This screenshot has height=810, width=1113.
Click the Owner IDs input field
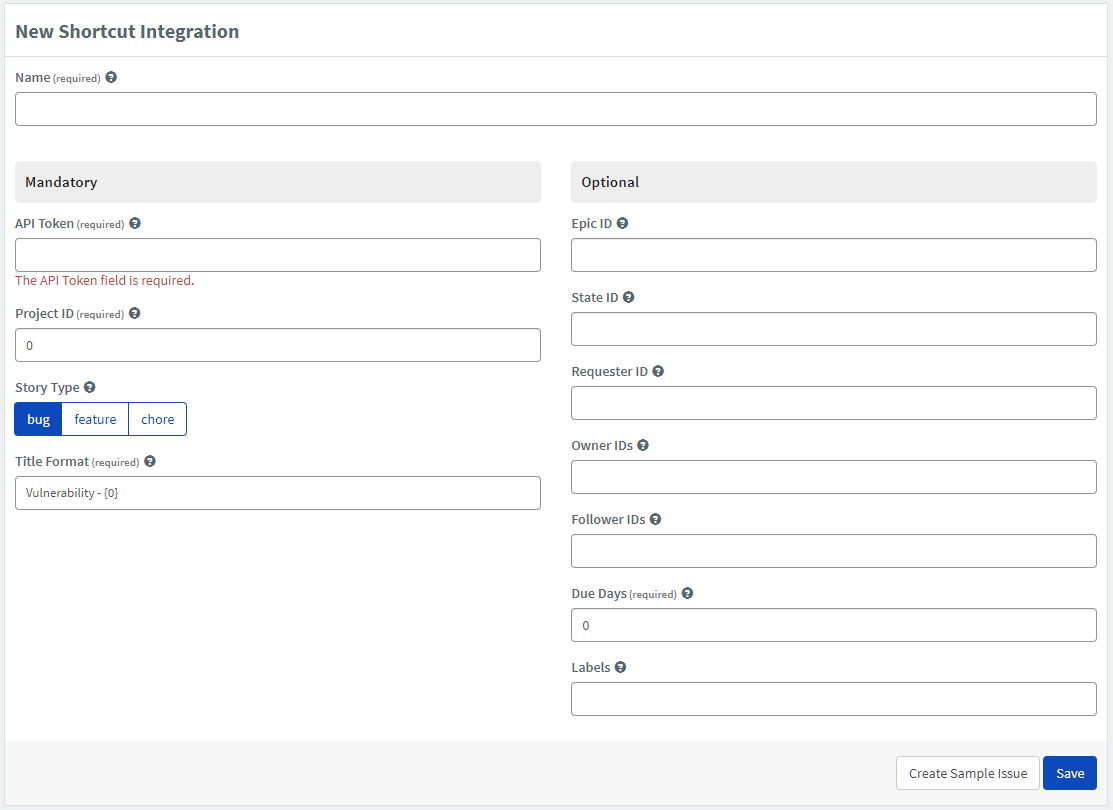pyautogui.click(x=834, y=477)
